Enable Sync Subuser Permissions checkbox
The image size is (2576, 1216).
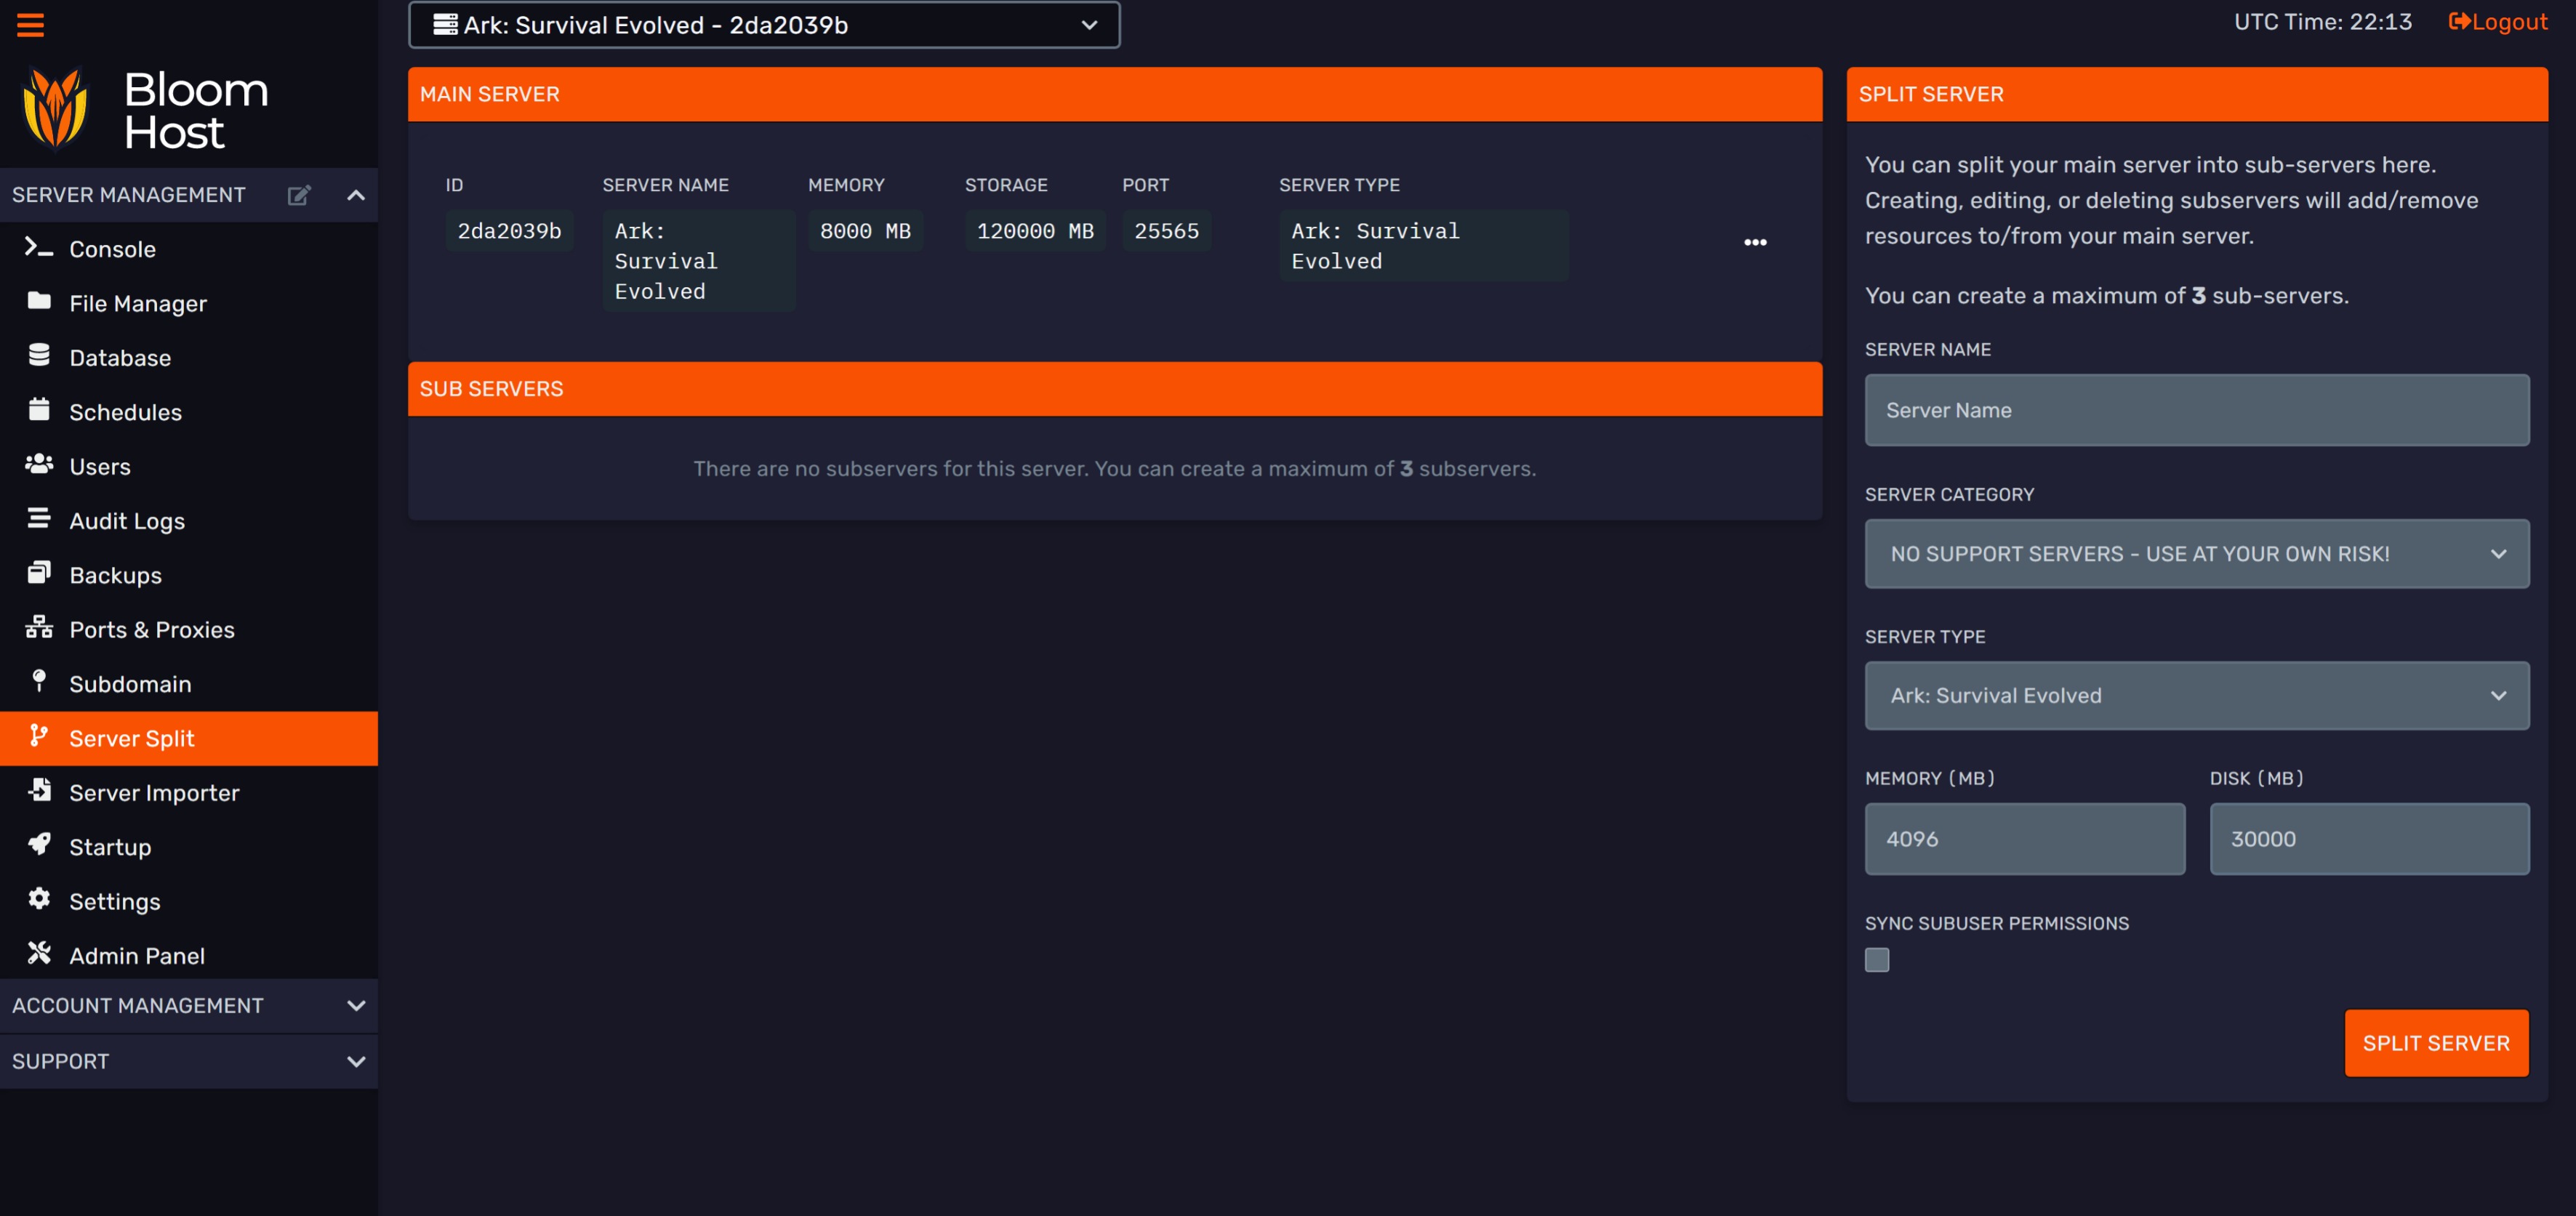pos(1876,960)
